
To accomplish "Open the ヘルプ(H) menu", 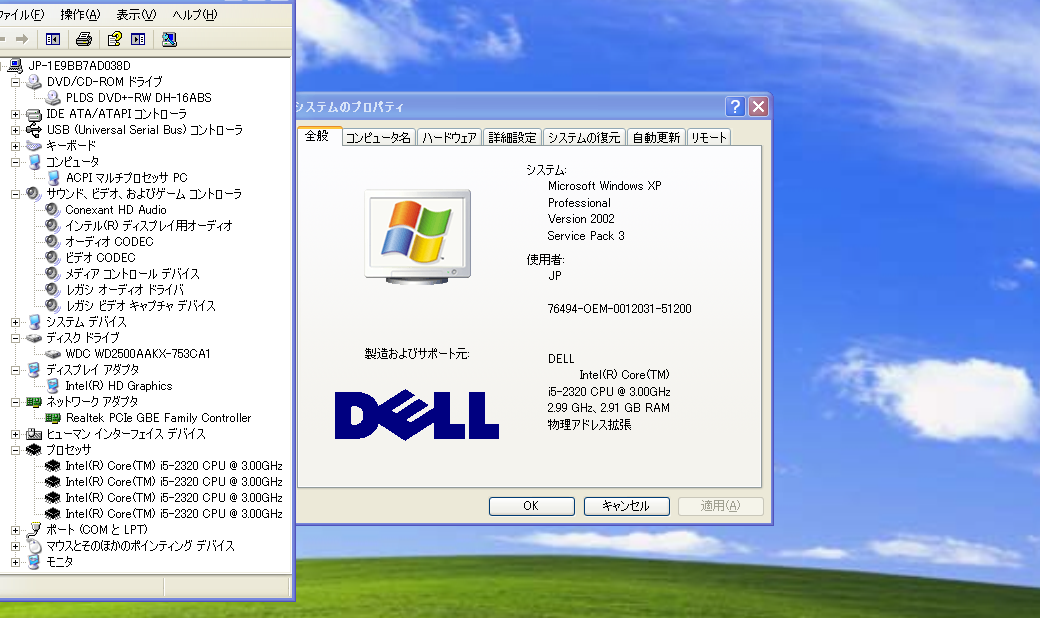I will point(194,15).
